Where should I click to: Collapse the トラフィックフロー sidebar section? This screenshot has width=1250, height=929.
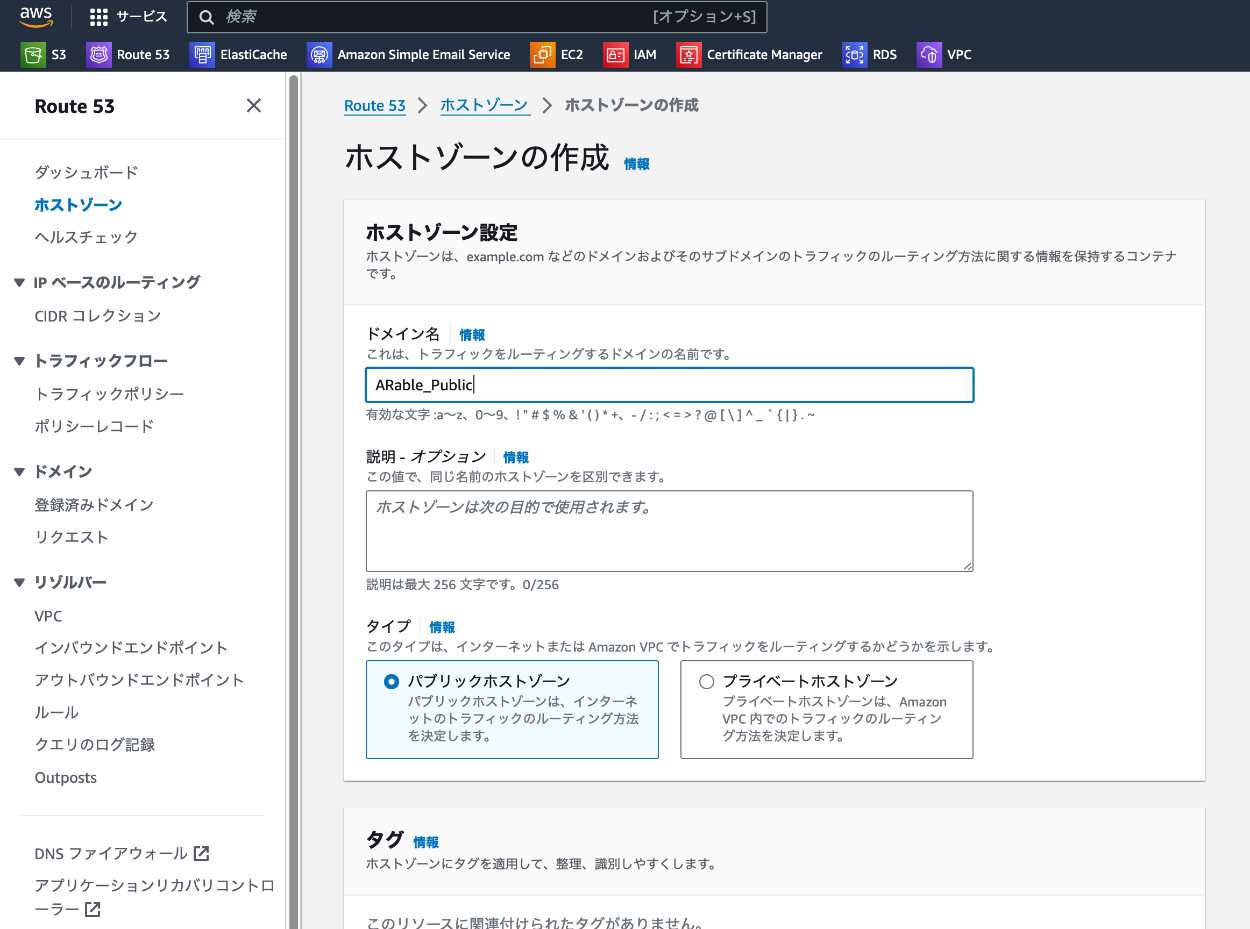point(19,361)
